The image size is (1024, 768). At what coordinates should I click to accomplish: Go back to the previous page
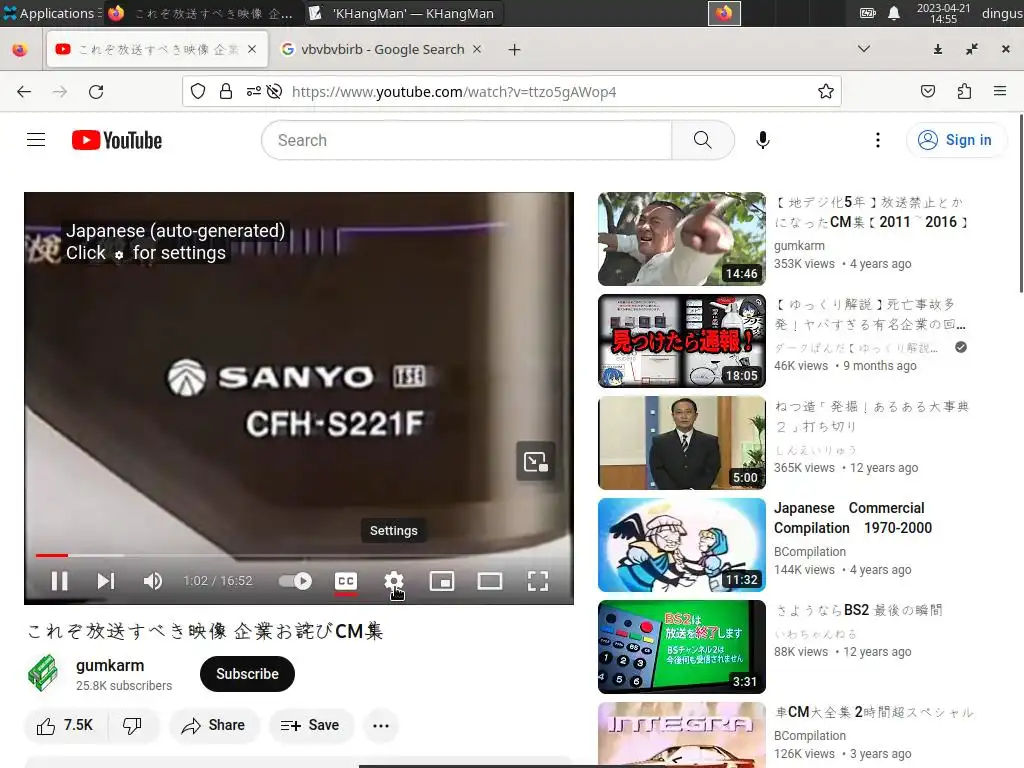[x=24, y=91]
